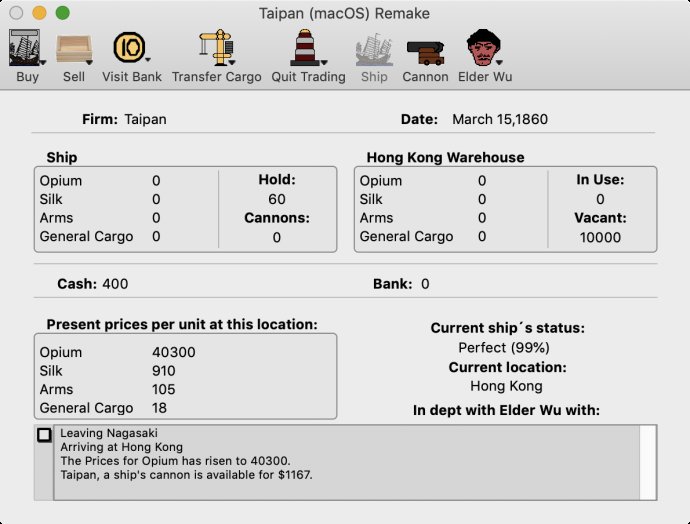Image resolution: width=690 pixels, height=524 pixels.
Task: Click the message log scrollbar track
Action: point(648,462)
